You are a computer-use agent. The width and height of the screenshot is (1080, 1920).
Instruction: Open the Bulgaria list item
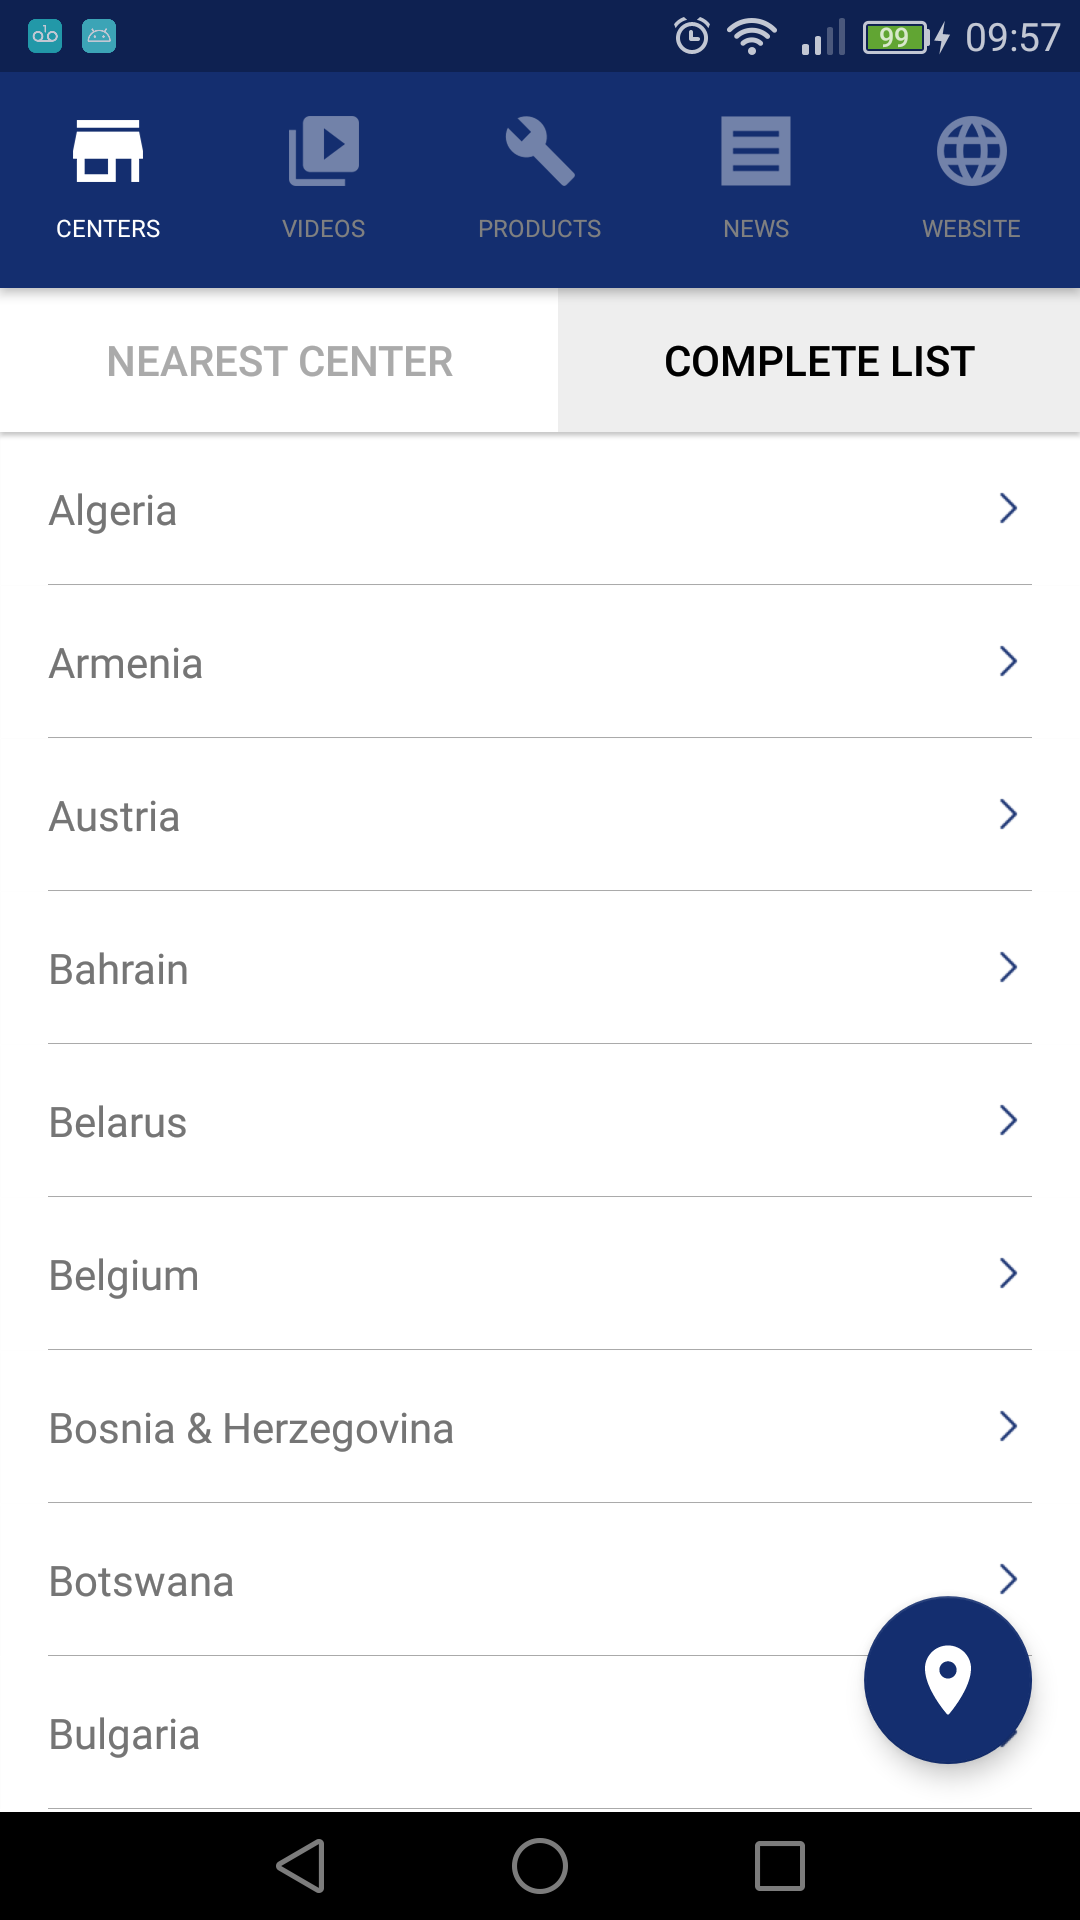point(540,1733)
